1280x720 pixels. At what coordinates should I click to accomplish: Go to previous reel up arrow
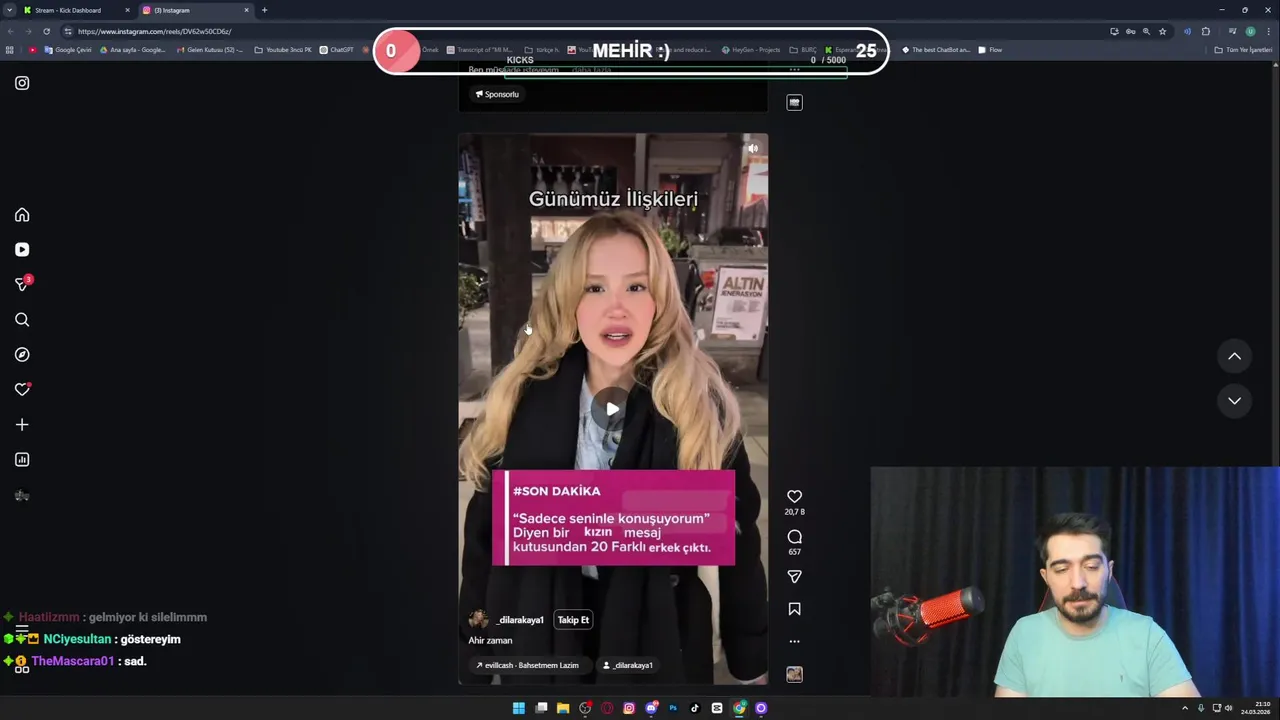[1234, 356]
